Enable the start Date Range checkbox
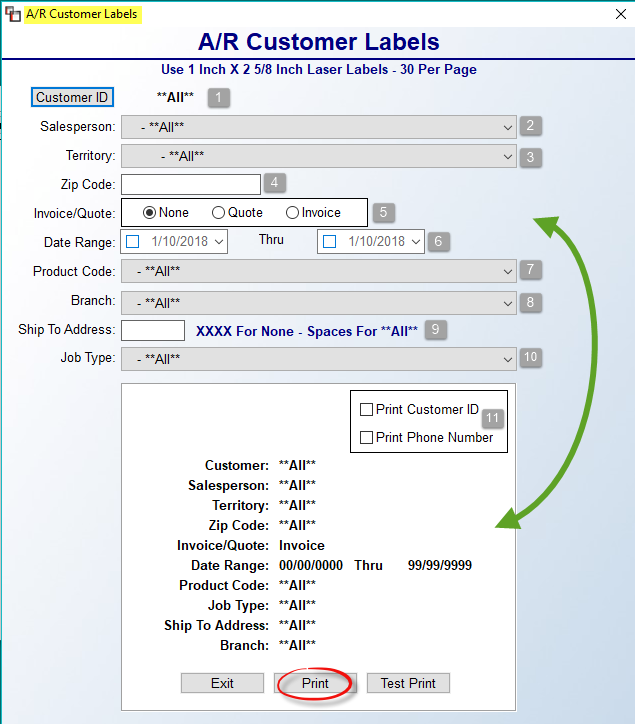The width and height of the screenshot is (635, 724). click(x=133, y=241)
